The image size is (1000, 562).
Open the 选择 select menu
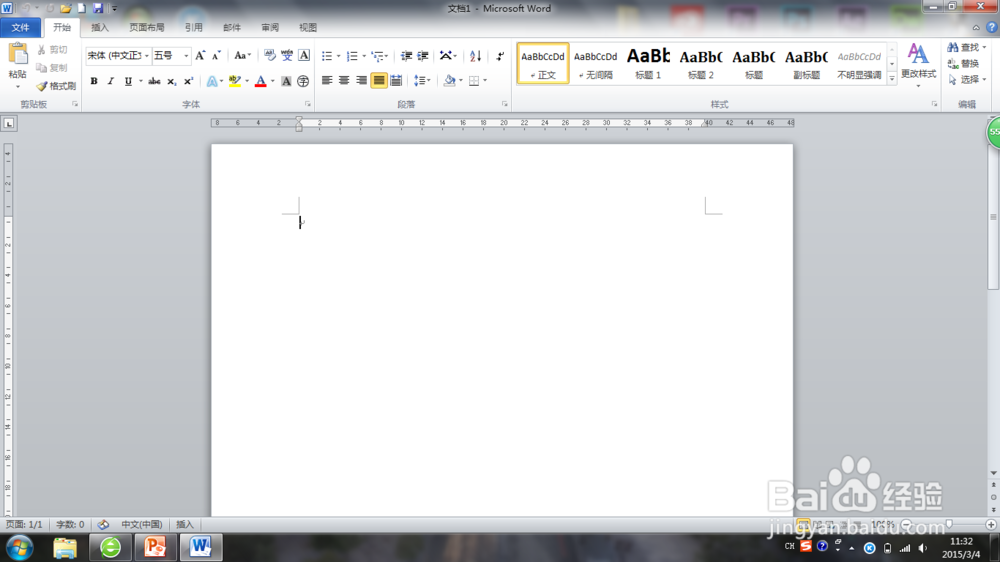click(967, 80)
